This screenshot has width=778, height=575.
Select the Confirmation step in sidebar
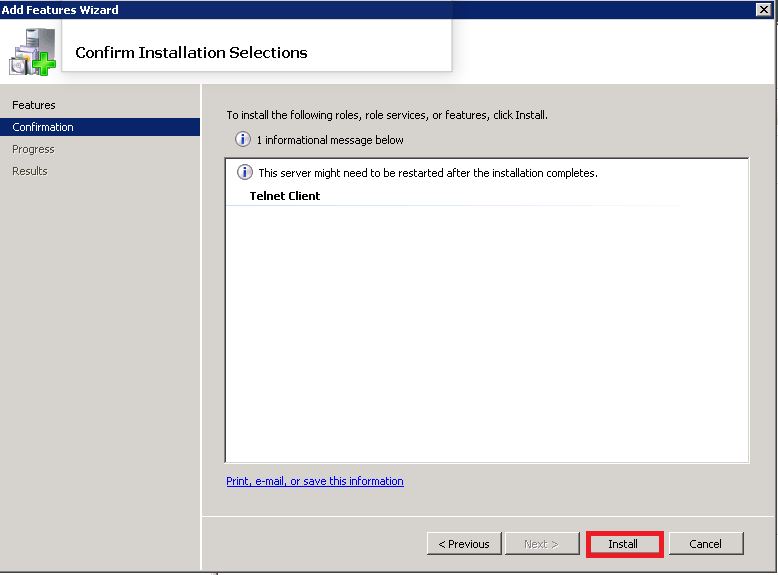point(100,127)
